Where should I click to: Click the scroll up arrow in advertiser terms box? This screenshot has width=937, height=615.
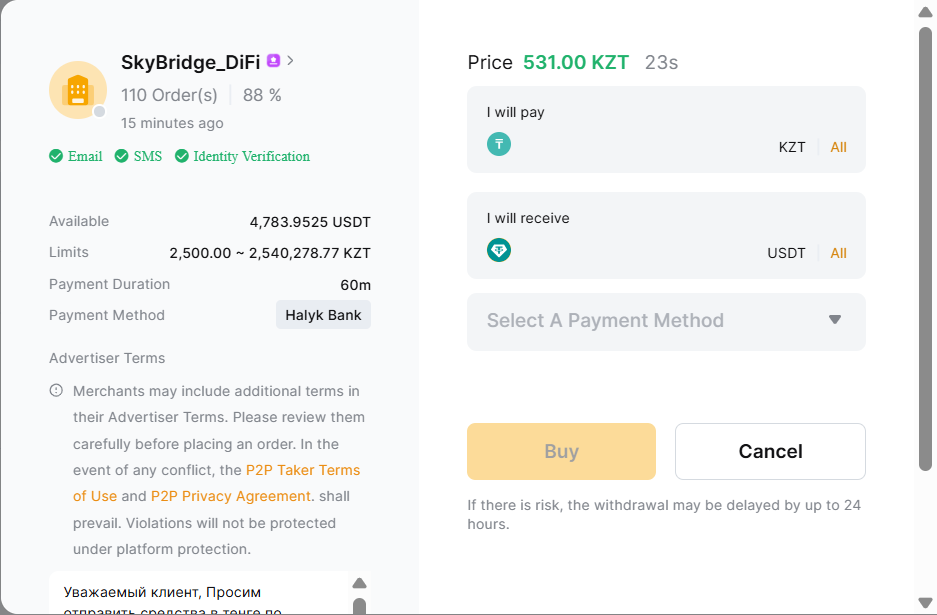[x=360, y=584]
